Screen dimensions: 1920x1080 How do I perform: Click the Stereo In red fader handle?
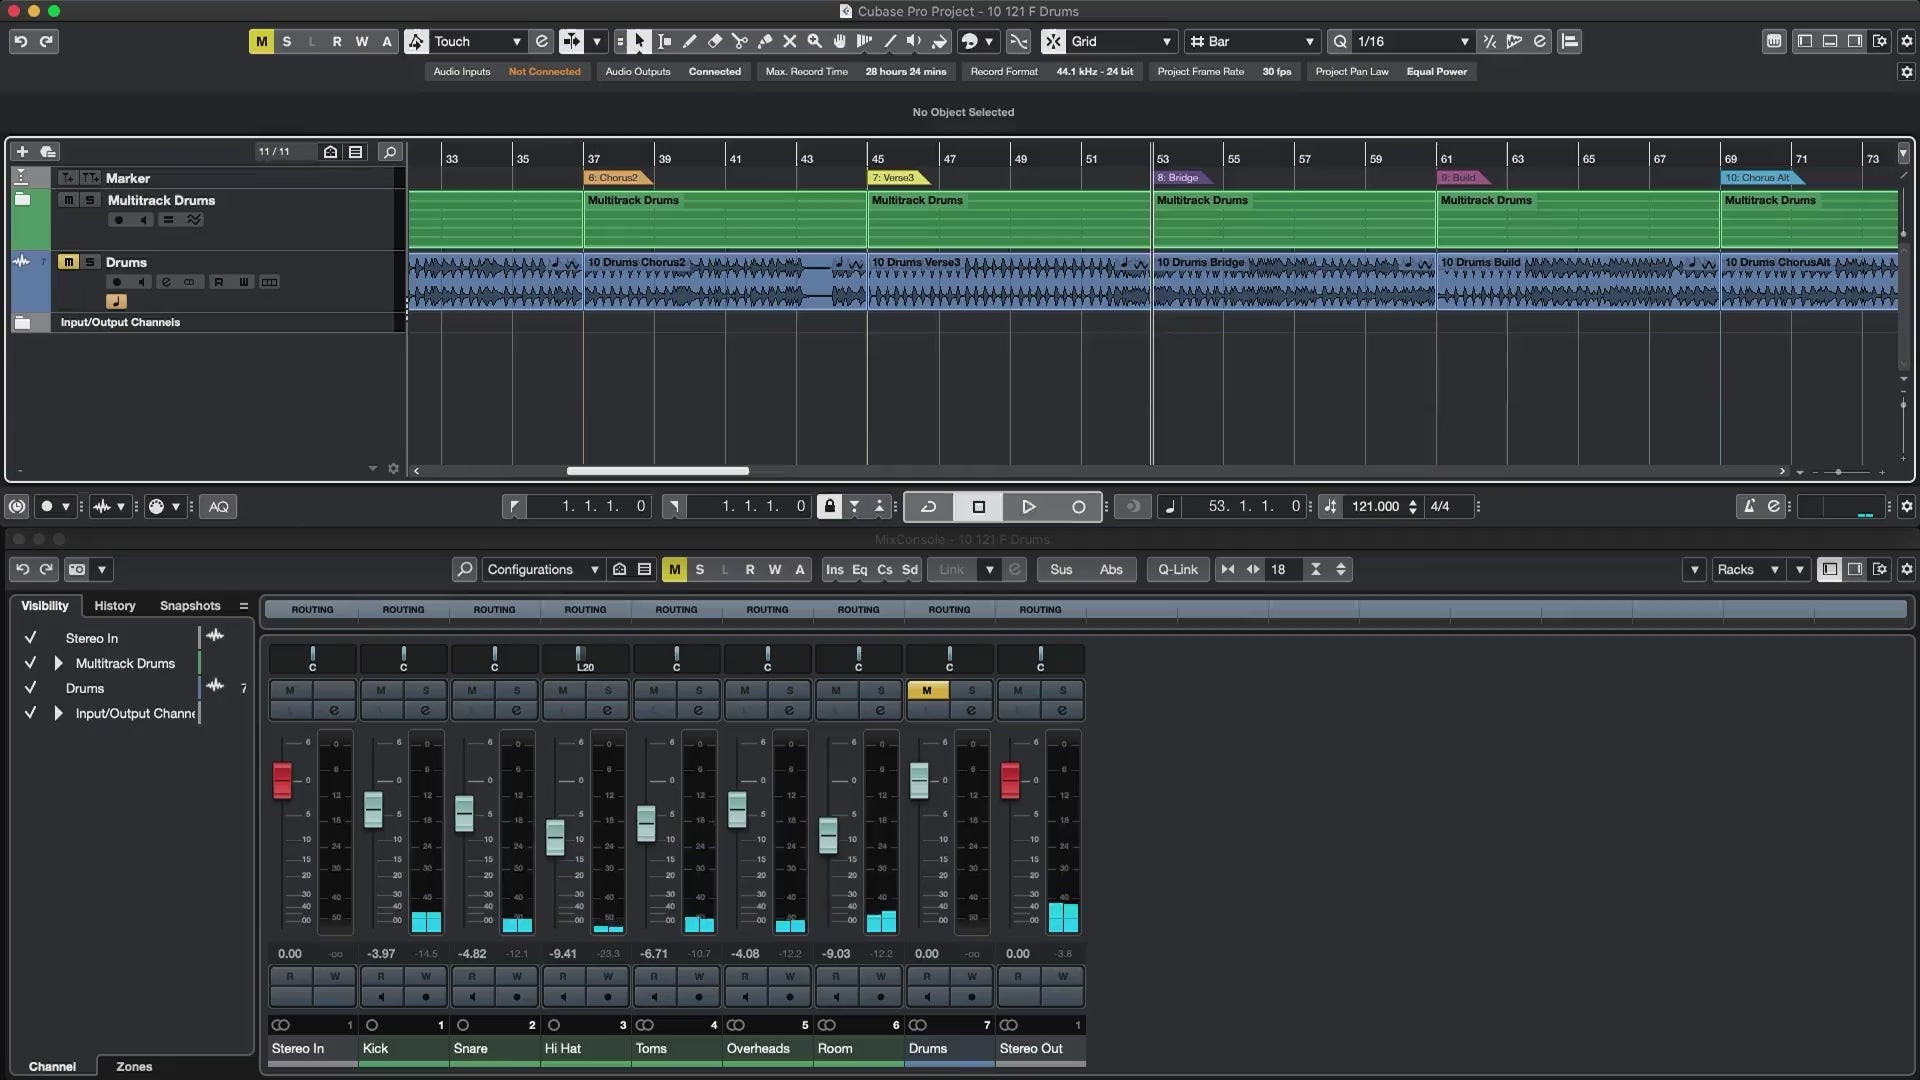pyautogui.click(x=282, y=780)
